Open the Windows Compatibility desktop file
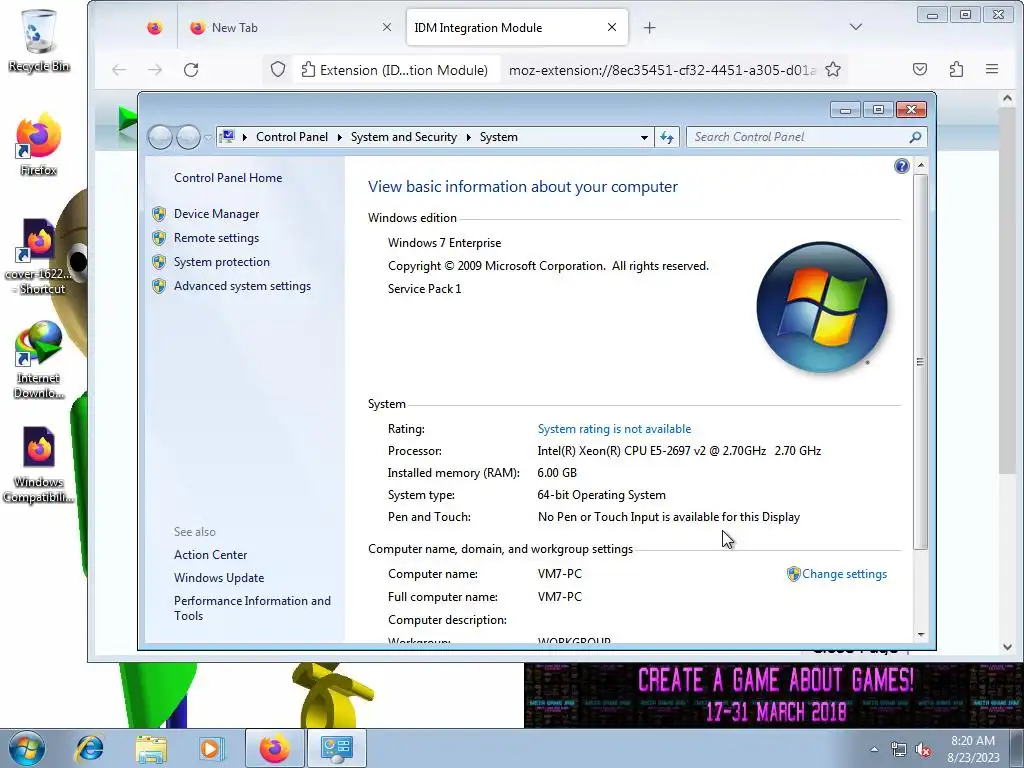Image resolution: width=1024 pixels, height=768 pixels. pyautogui.click(x=39, y=464)
